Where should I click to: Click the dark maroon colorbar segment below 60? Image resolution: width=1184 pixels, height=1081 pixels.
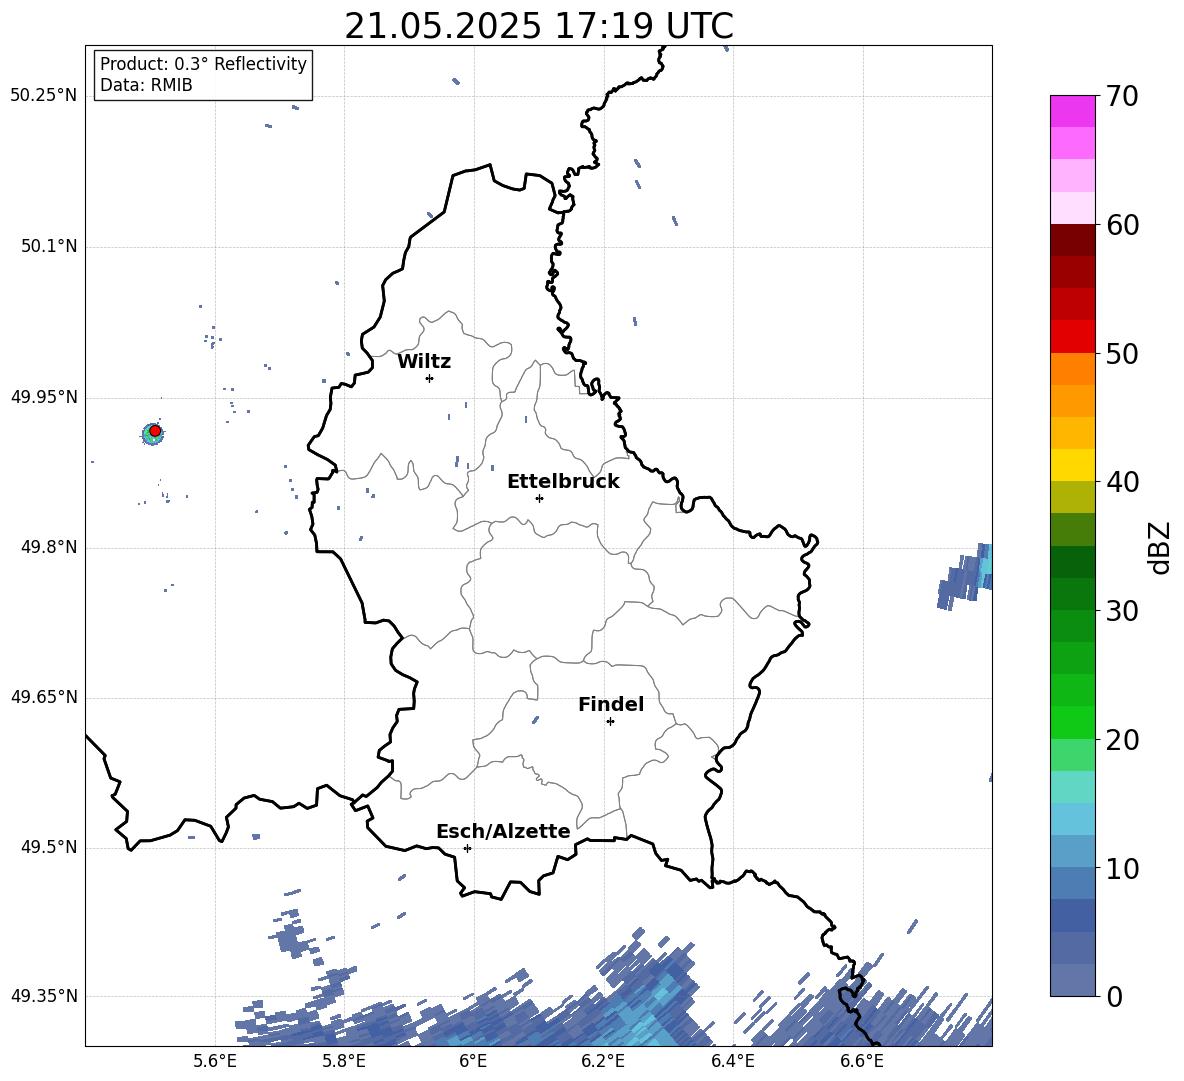(1072, 240)
